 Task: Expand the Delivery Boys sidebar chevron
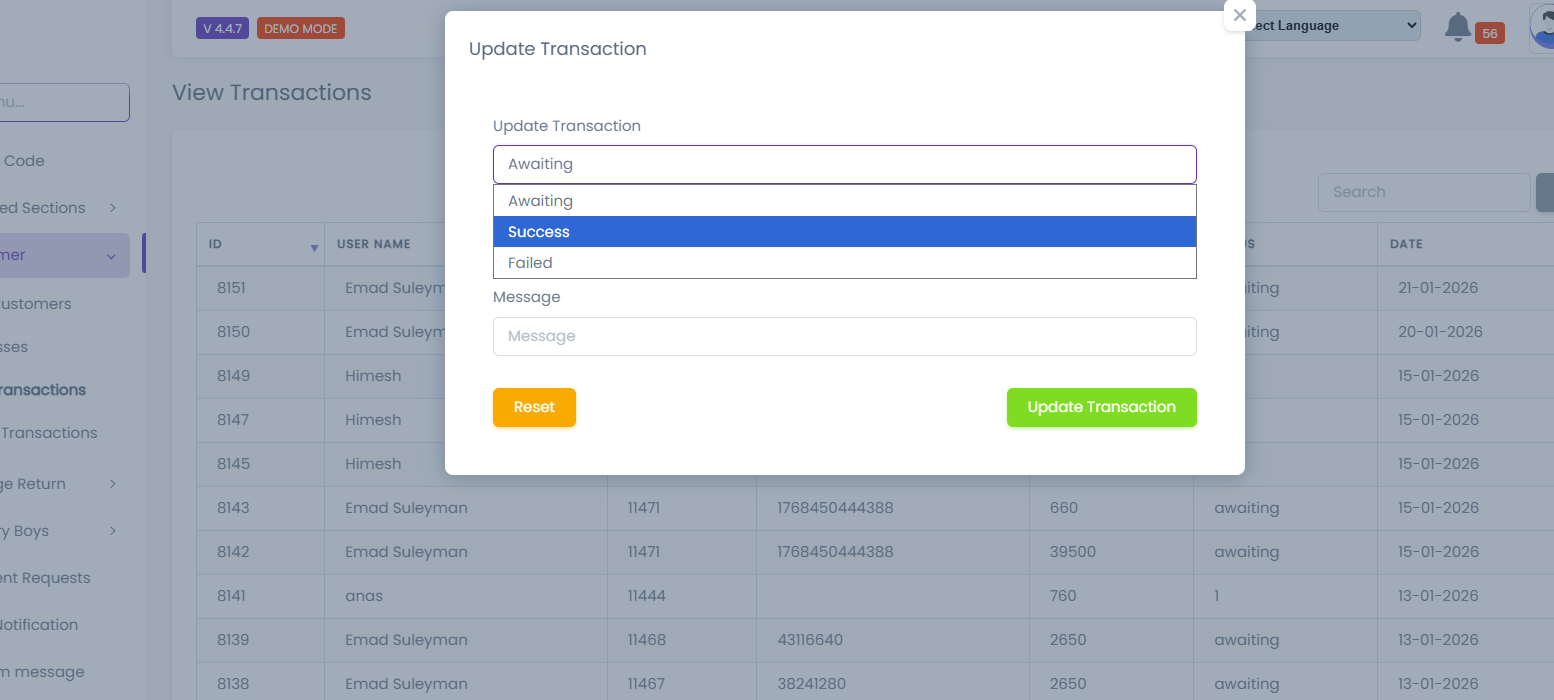coord(113,531)
